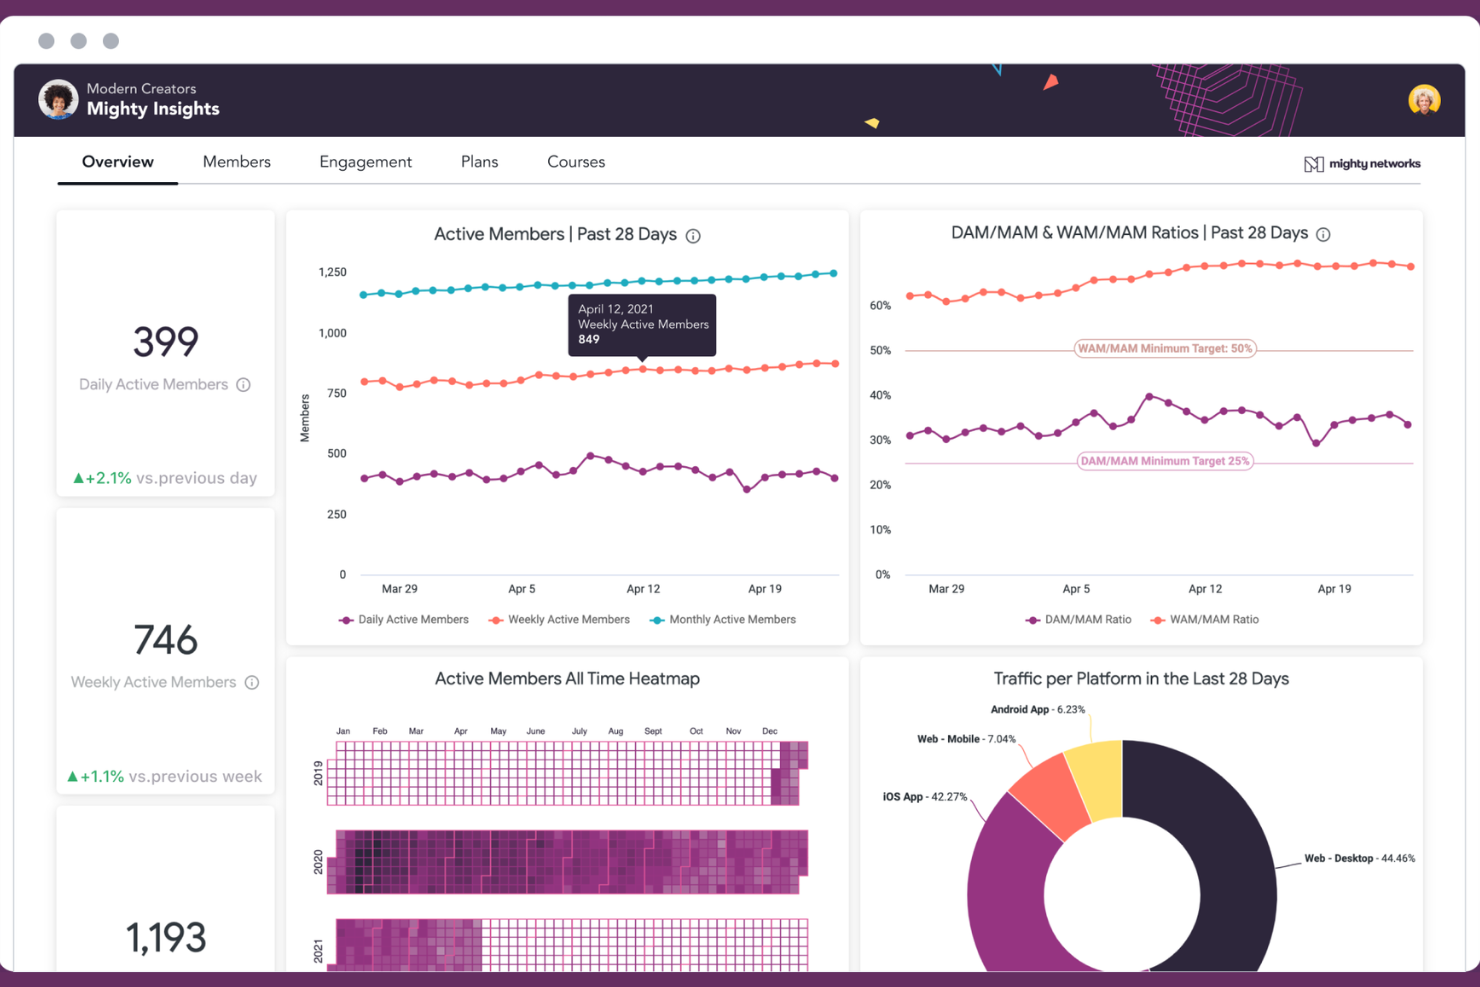
Task: Click the +1.1% vs. previous week indicator
Action: (165, 776)
